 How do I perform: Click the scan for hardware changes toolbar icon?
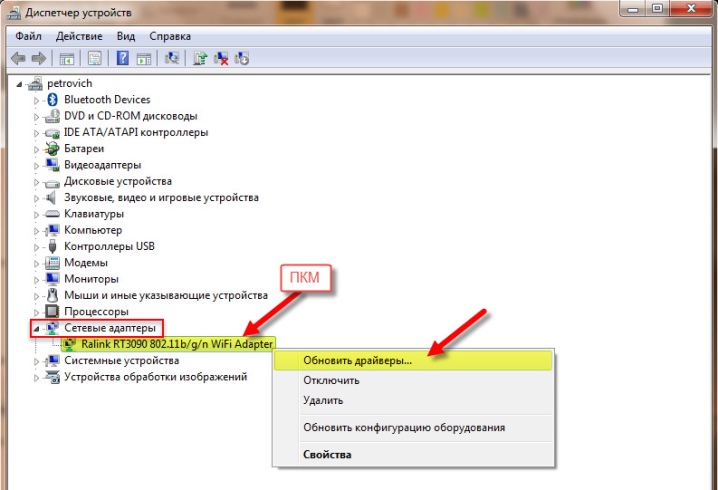pos(172,58)
